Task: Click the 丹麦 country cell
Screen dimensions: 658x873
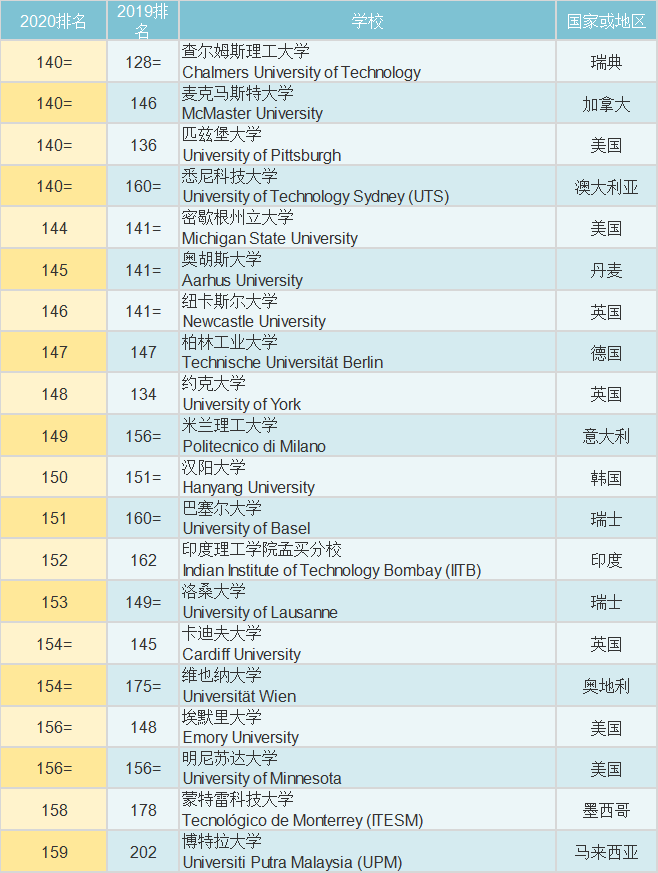Action: 606,270
